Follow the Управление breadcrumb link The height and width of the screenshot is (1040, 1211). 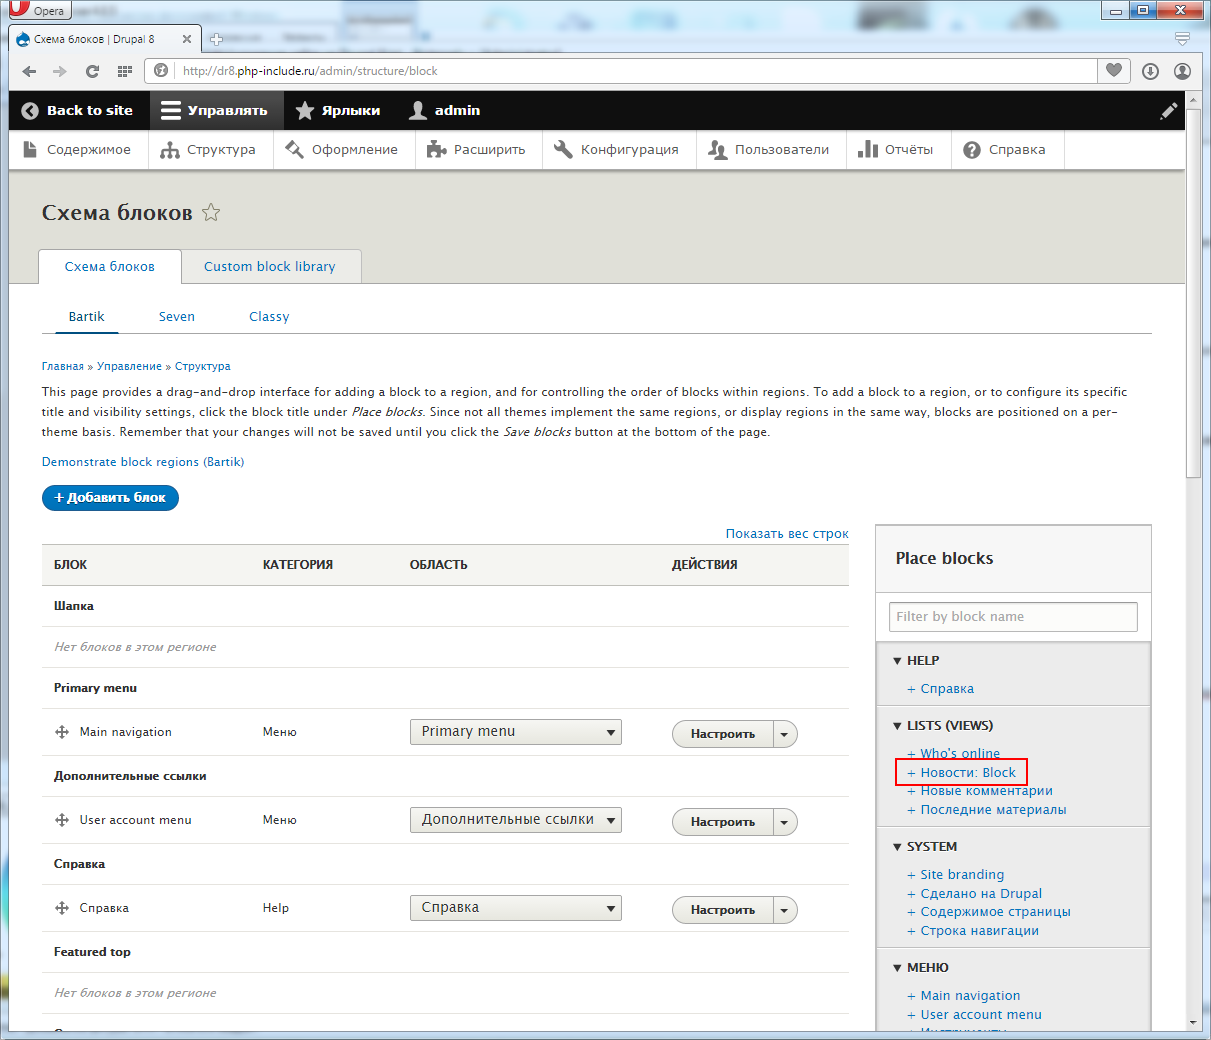pyautogui.click(x=129, y=366)
